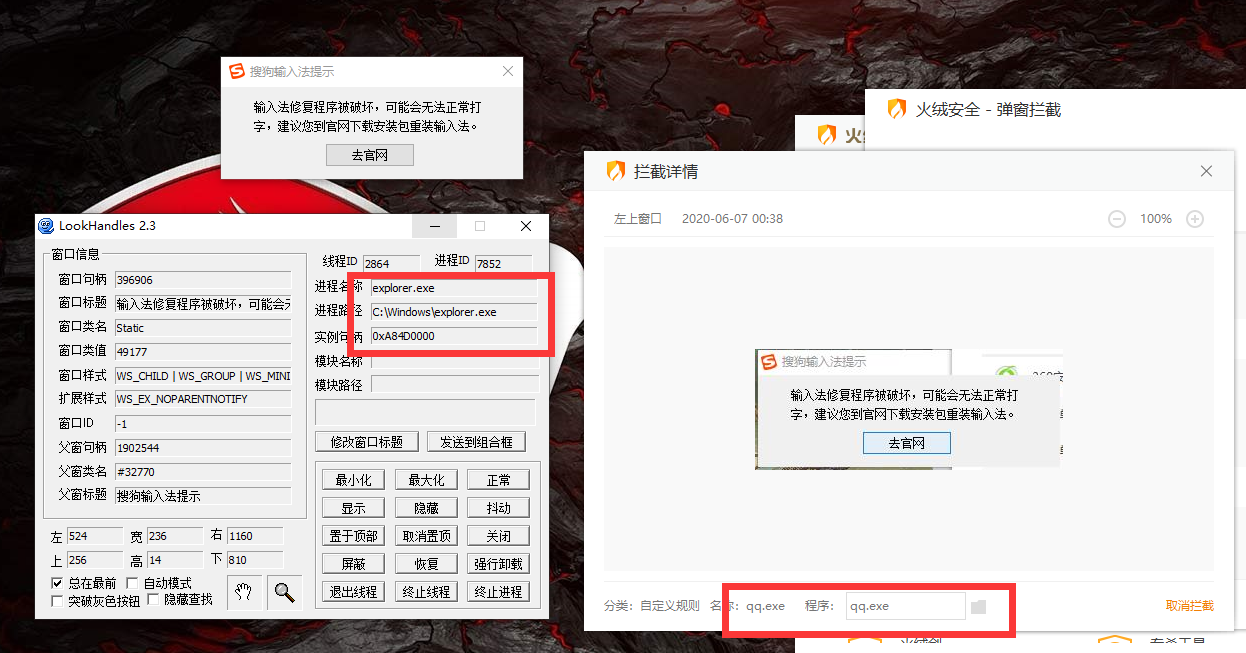Image resolution: width=1246 pixels, height=653 pixels.
Task: Click the intercepted popup screenshot preview
Action: 908,409
